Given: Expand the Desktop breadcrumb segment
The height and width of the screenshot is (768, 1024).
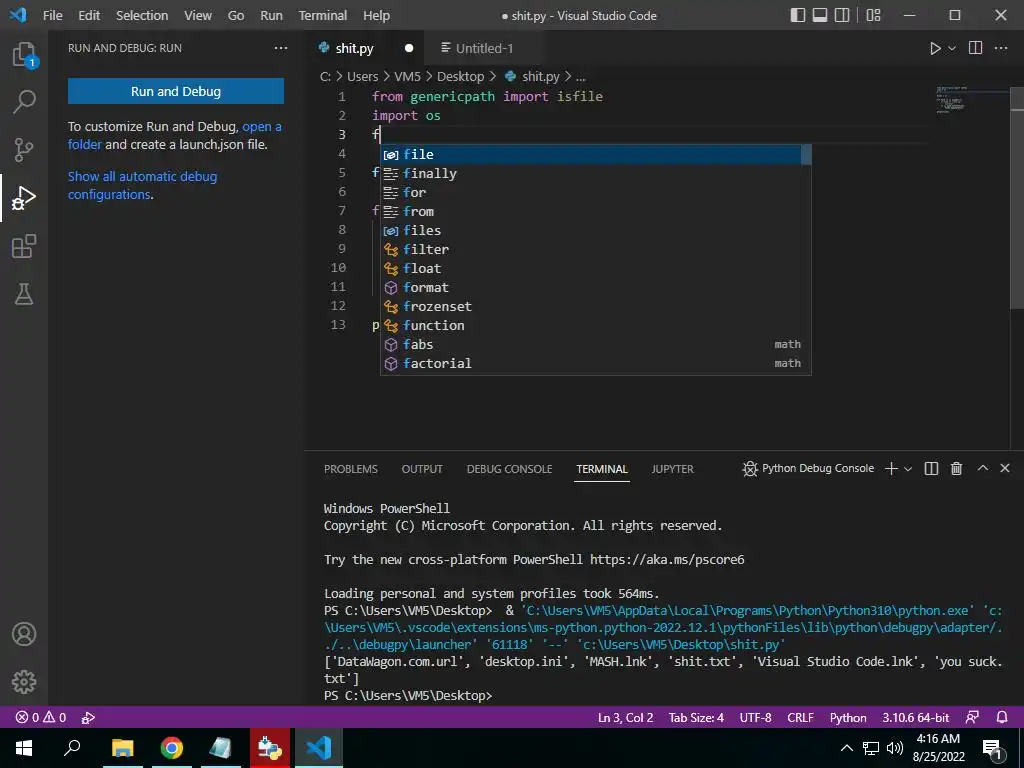Looking at the screenshot, I should click(x=460, y=76).
